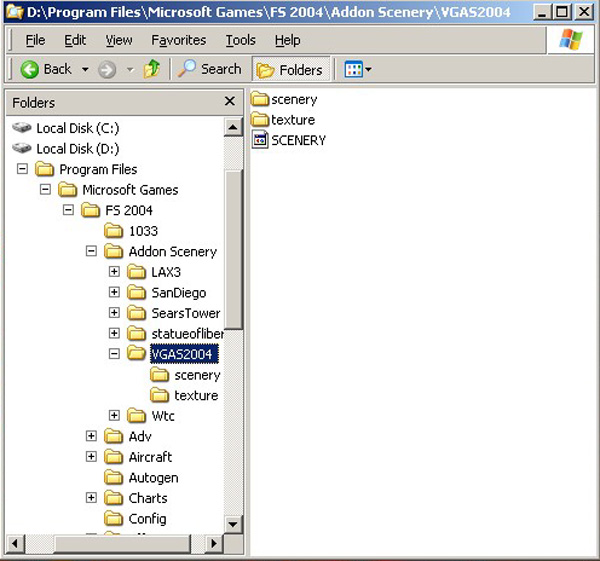The height and width of the screenshot is (561, 600).
Task: Click the folder tree scroll-up arrow
Action: pos(233,127)
